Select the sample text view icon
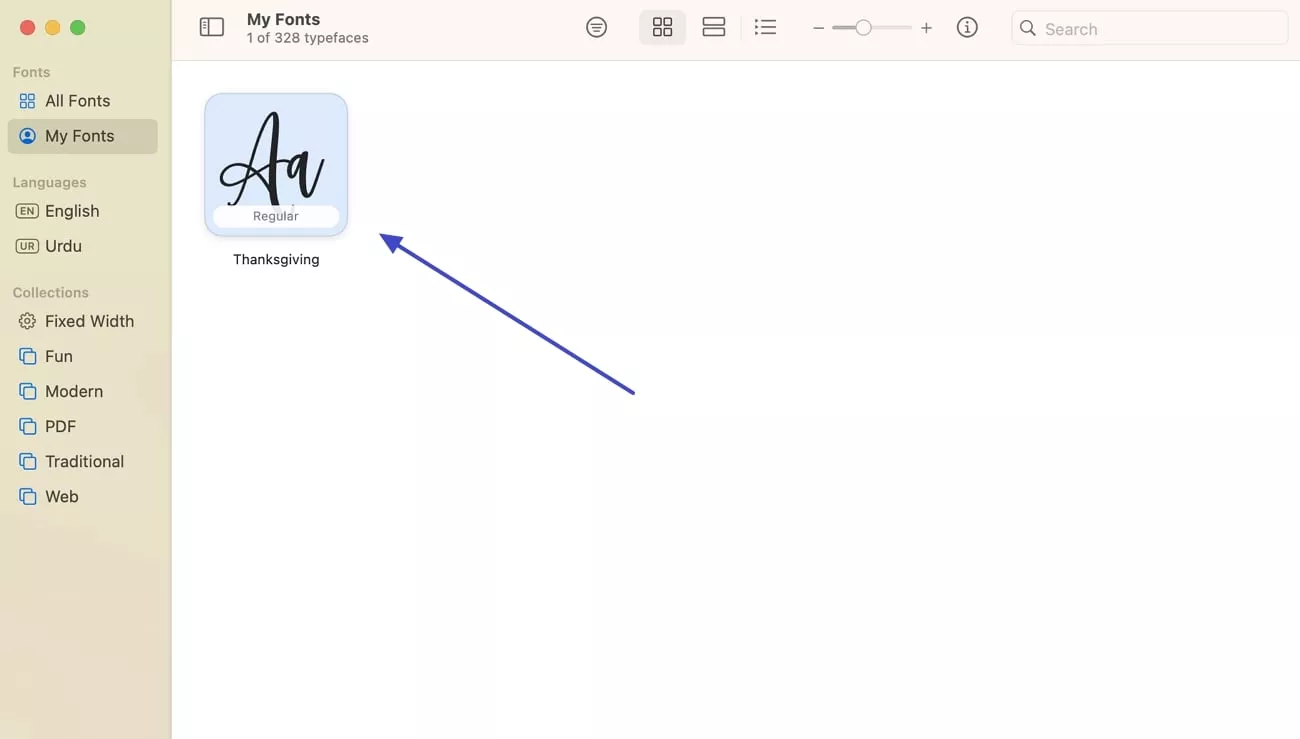1300x739 pixels. coord(597,27)
